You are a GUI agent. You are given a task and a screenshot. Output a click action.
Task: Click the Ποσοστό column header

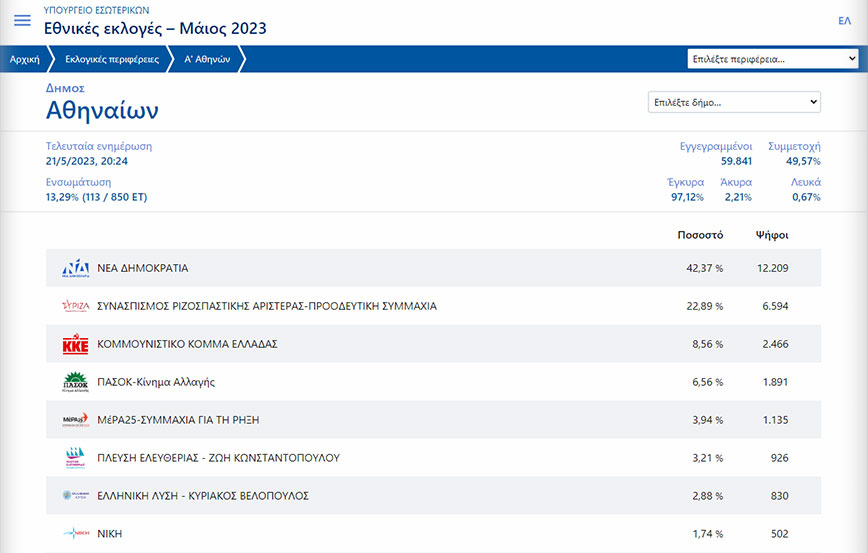pos(699,235)
